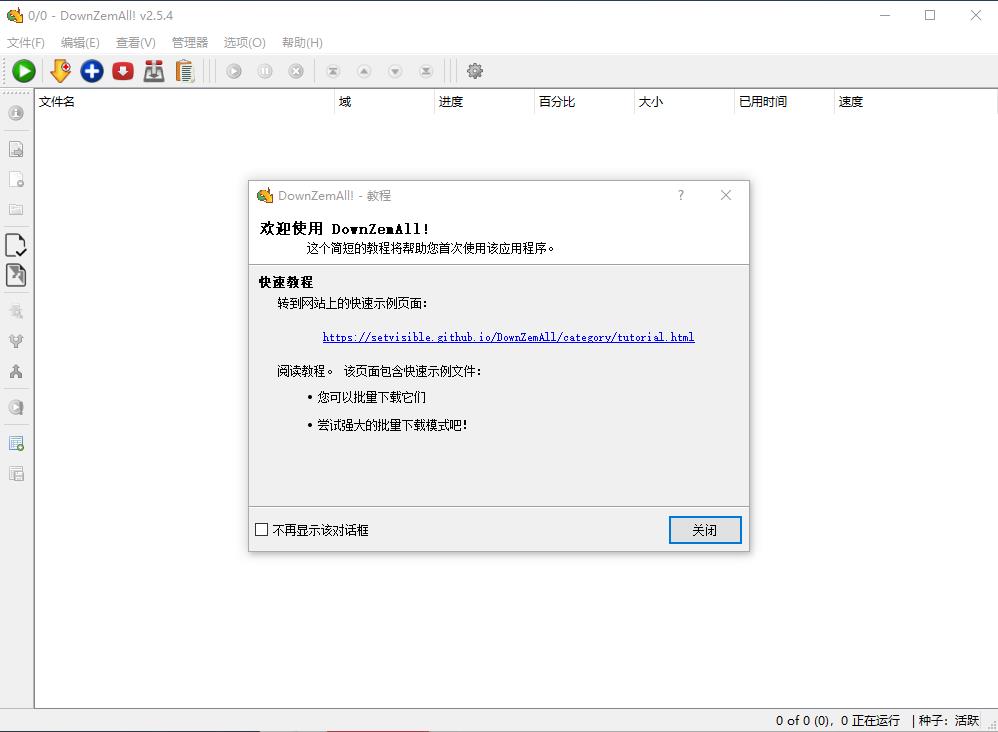Click the orange arrow add download icon

click(60, 71)
